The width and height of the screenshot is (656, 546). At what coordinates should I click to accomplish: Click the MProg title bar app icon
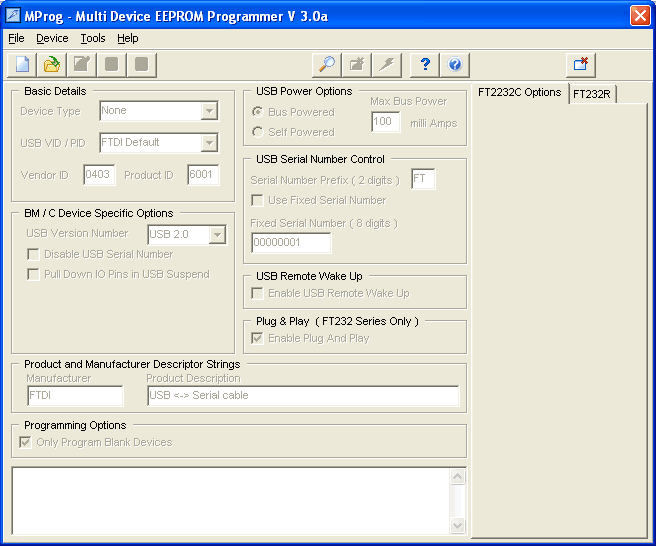point(13,15)
